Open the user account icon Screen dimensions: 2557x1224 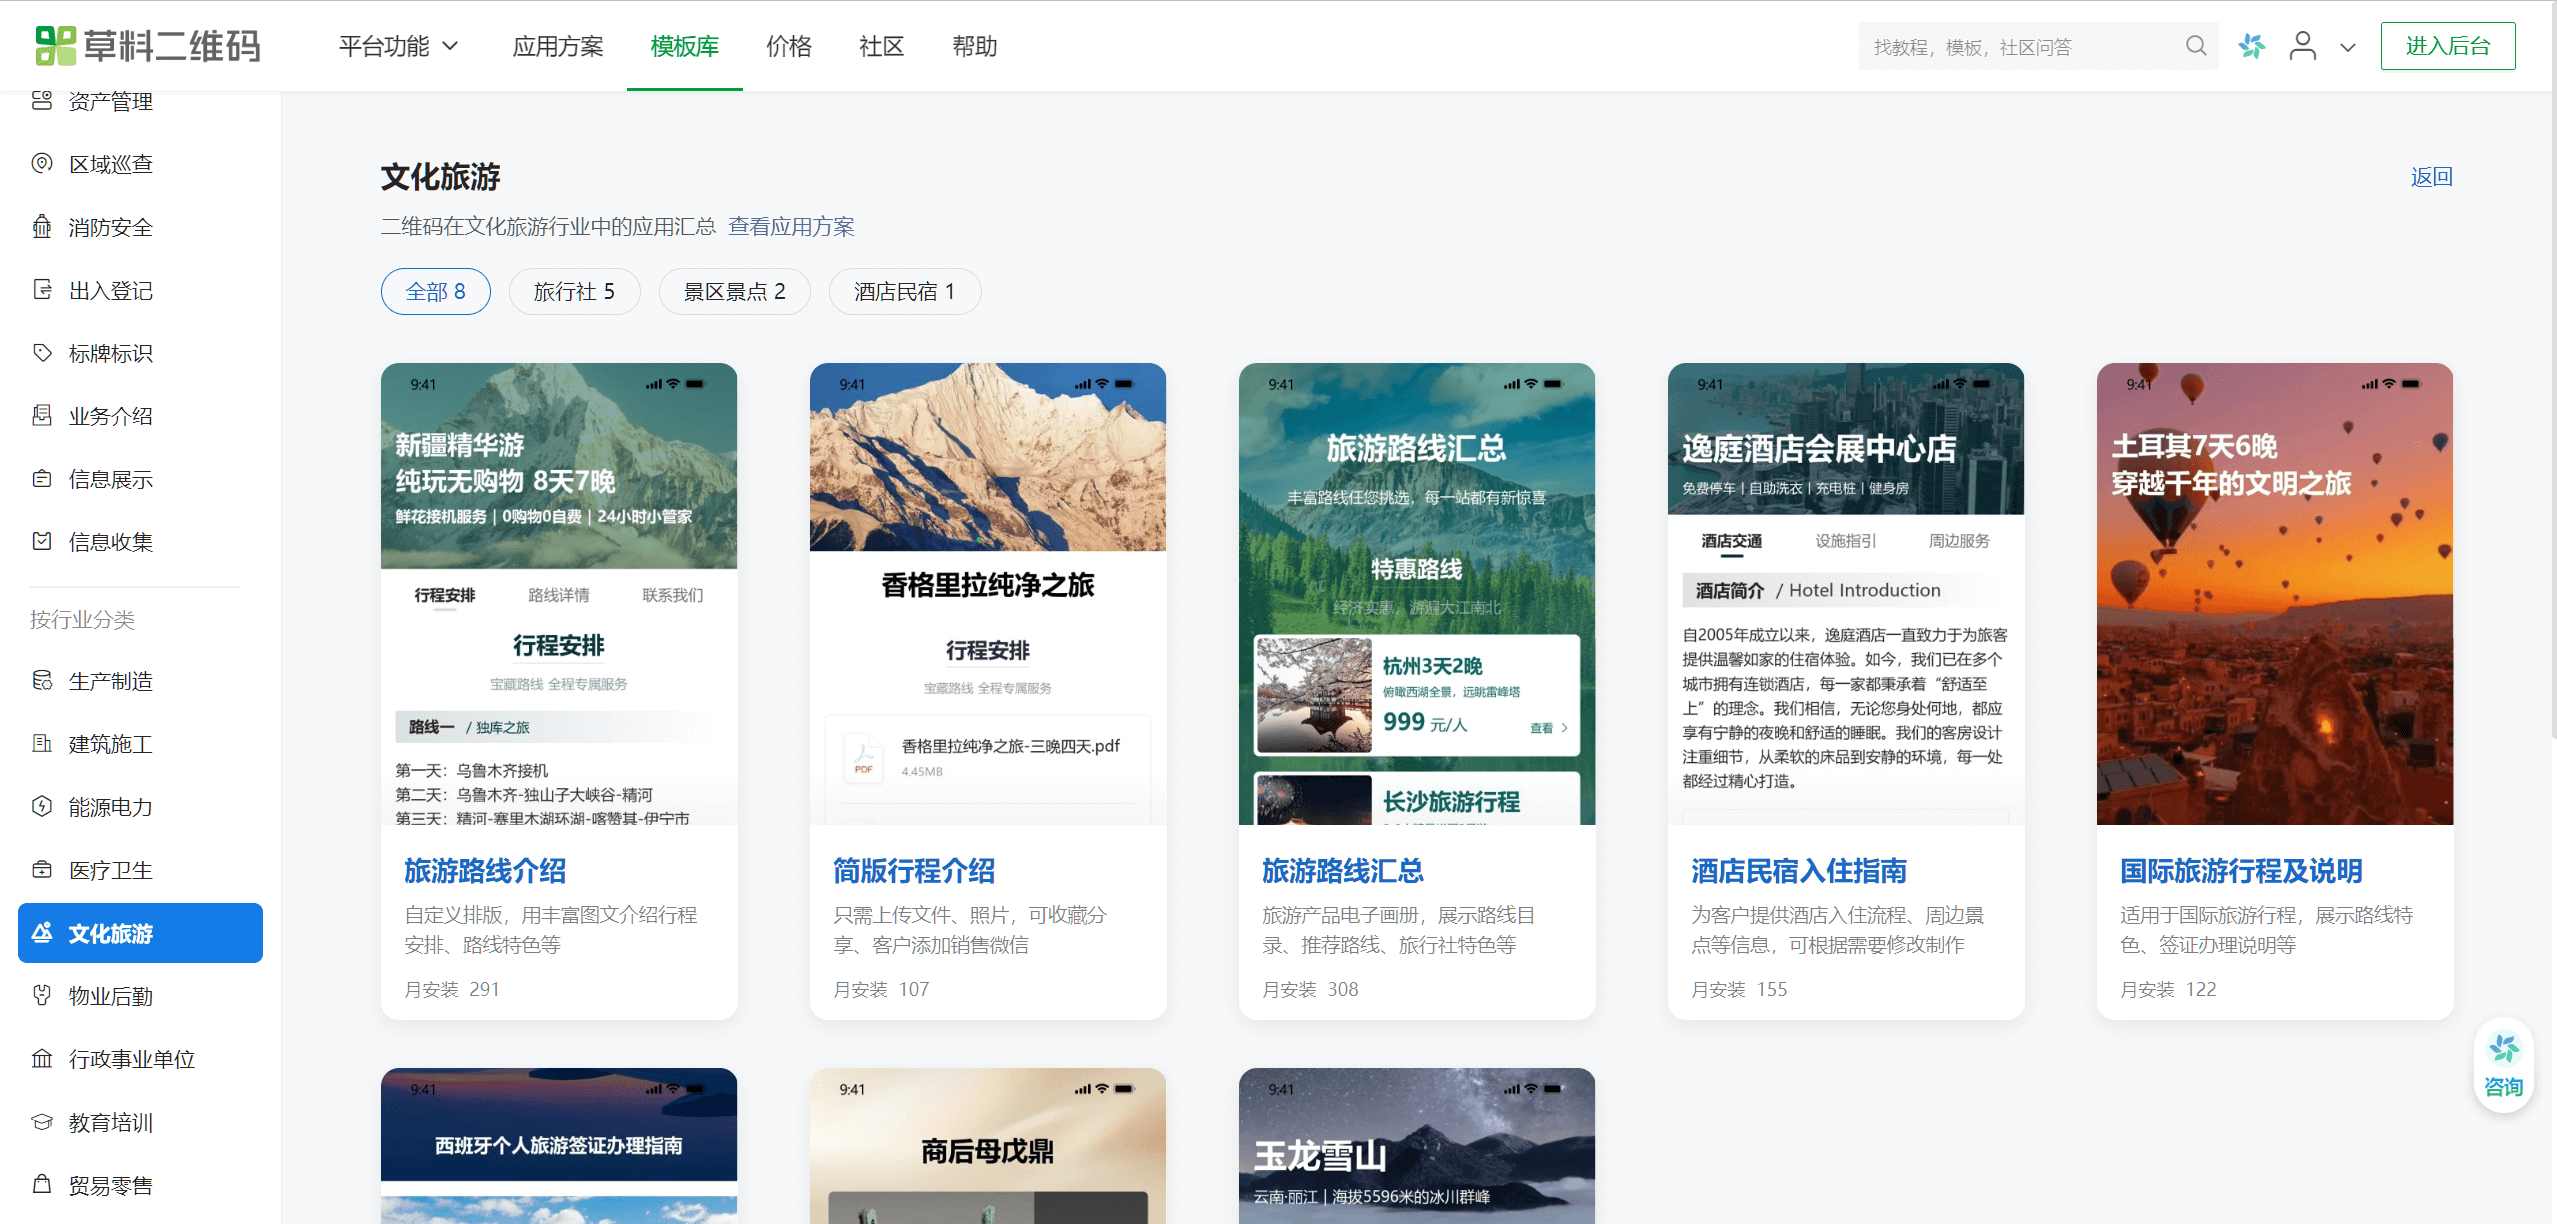click(x=2302, y=46)
